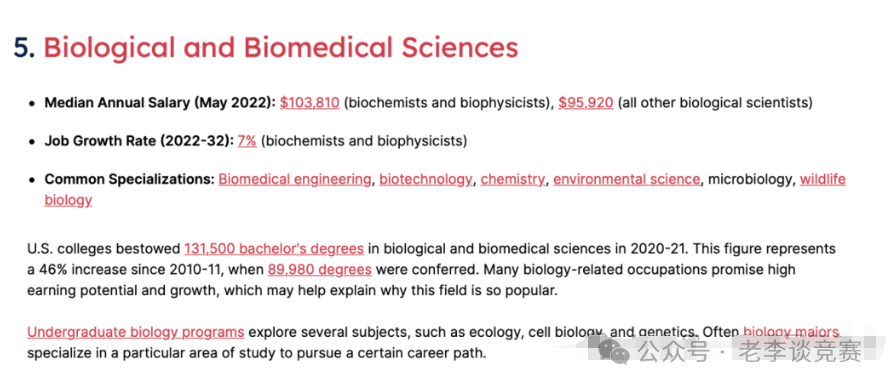890x387 pixels.
Task: Click the bold Common Specializations label
Action: pos(129,179)
